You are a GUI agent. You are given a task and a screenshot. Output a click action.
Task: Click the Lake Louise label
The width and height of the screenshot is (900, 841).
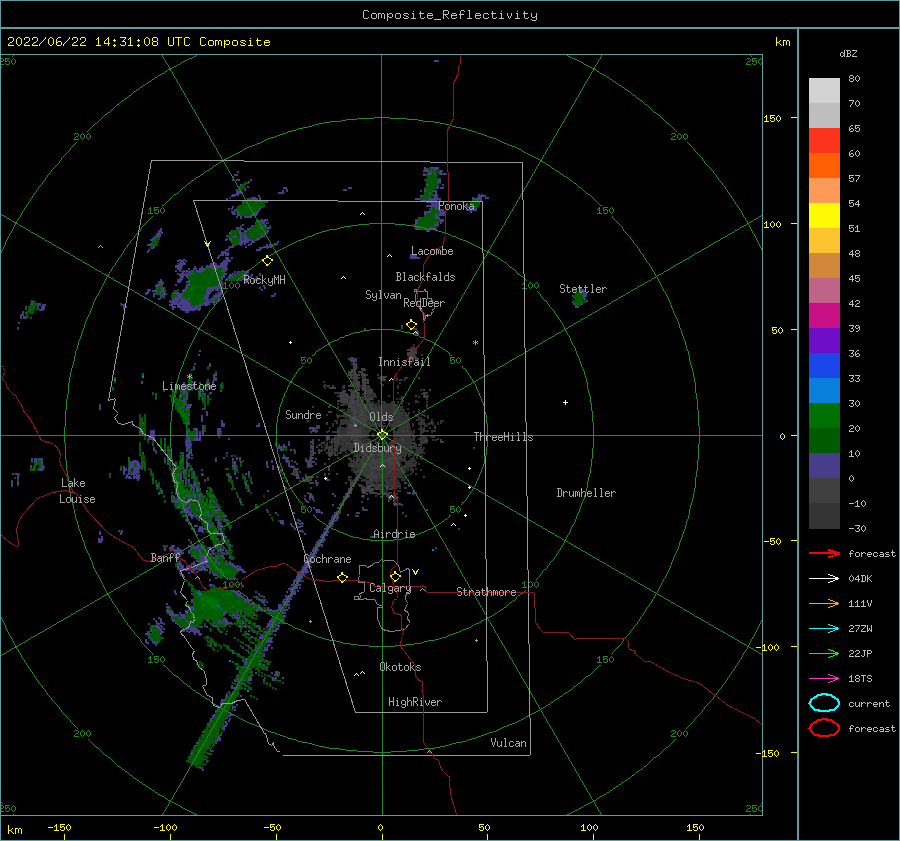(77, 491)
